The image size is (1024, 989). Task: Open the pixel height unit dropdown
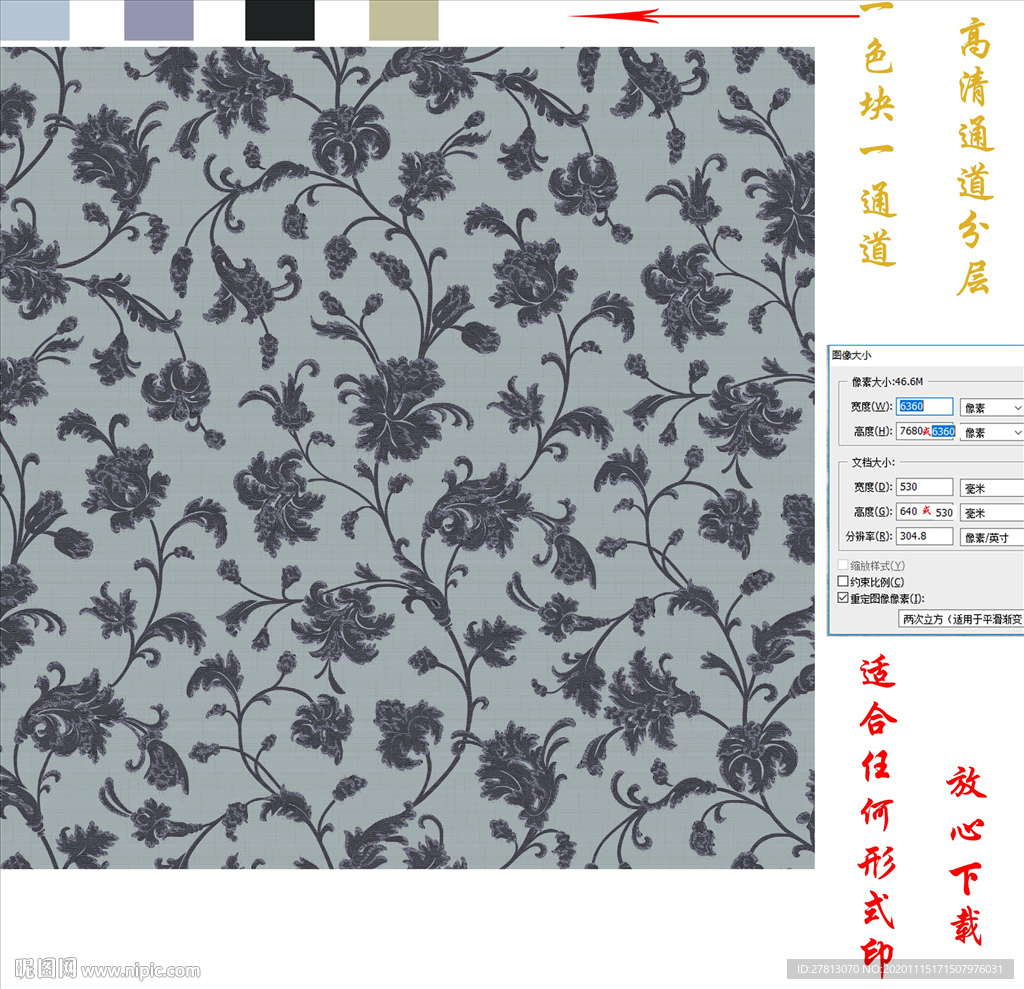click(x=992, y=432)
